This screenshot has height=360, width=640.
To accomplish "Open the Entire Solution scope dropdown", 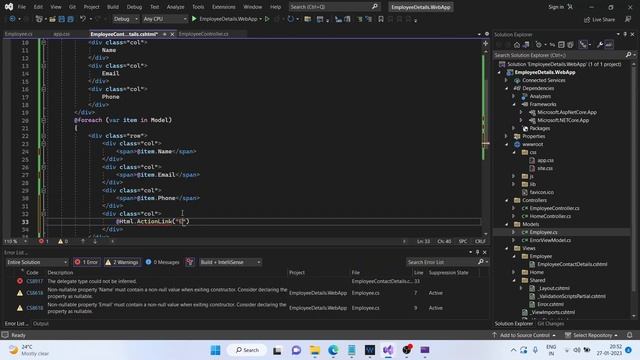I will [x=37, y=262].
